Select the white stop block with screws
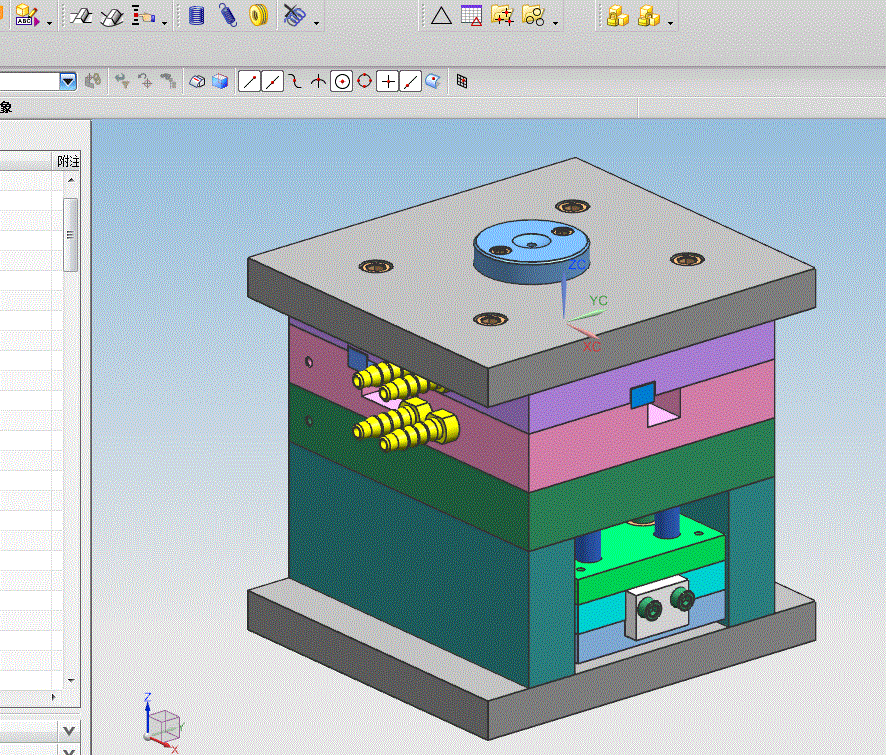Image resolution: width=886 pixels, height=755 pixels. point(658,608)
